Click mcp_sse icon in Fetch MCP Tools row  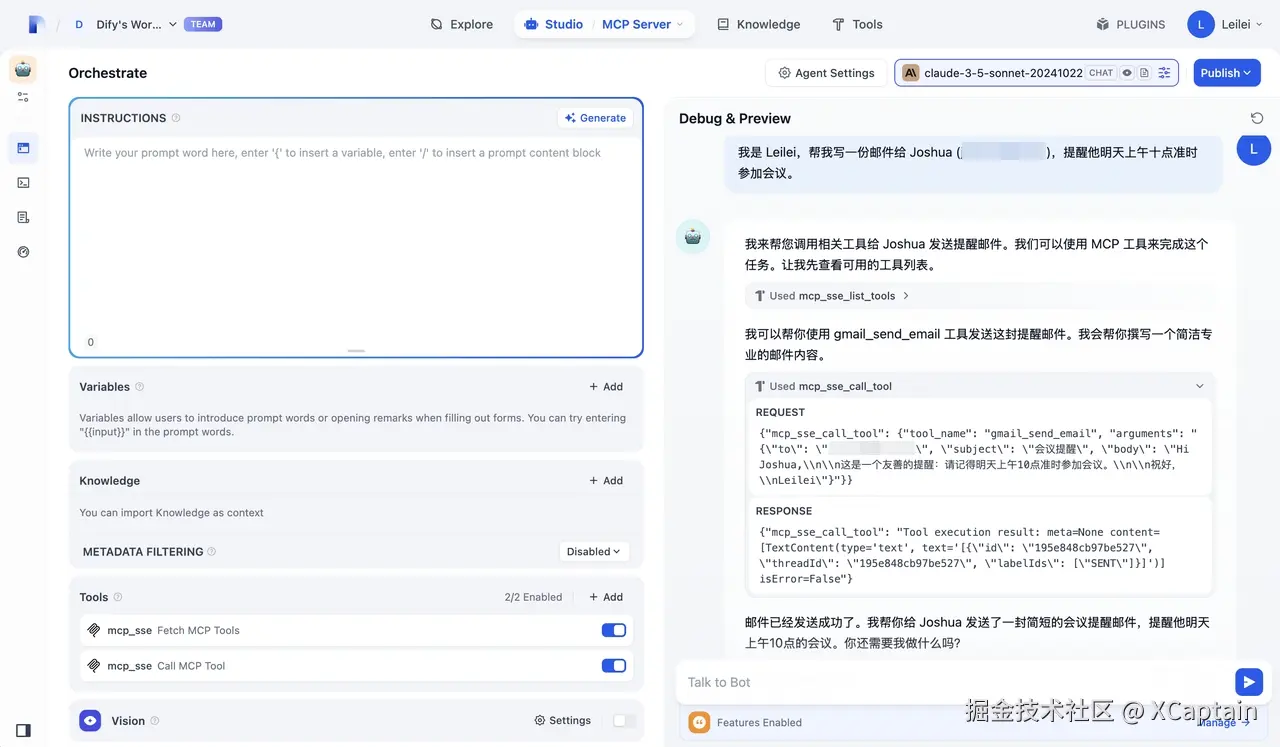[94, 631]
